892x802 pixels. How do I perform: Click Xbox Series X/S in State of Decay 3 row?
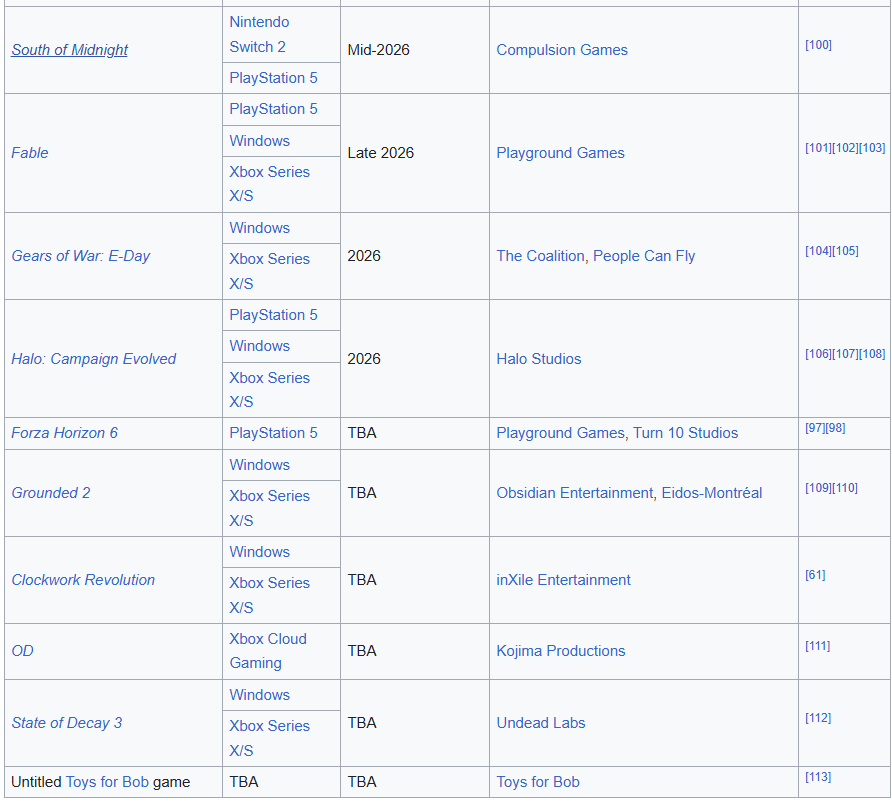click(269, 738)
